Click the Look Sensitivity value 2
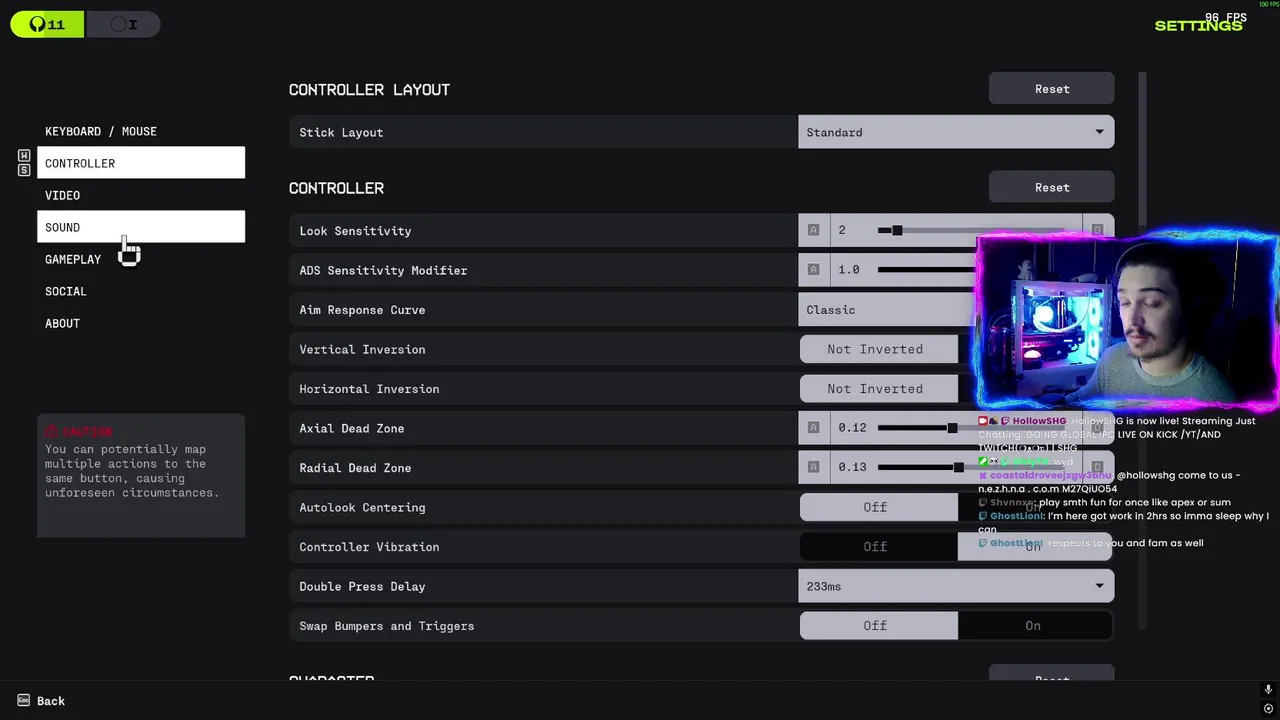 point(842,230)
